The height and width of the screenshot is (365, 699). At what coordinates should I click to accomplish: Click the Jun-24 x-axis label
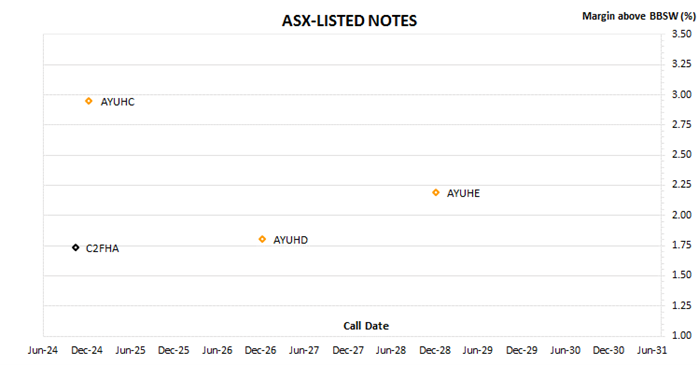click(43, 350)
